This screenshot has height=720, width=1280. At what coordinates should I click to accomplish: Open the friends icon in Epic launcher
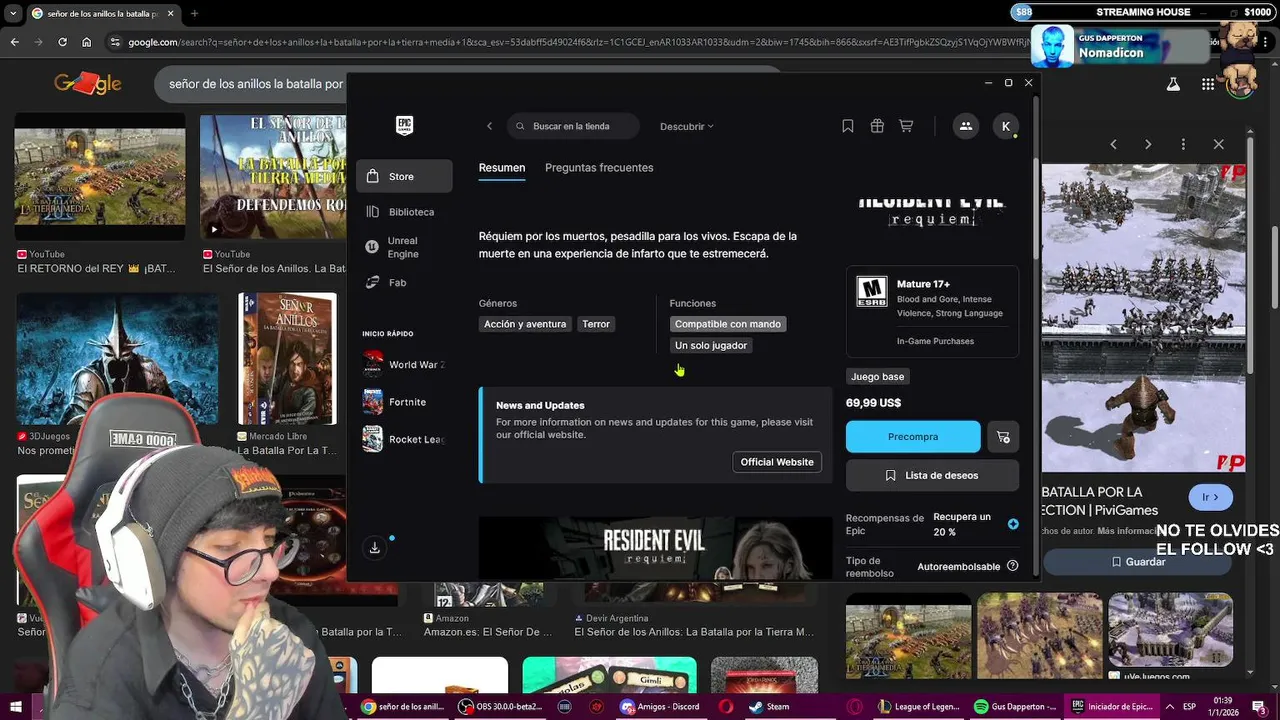966,126
